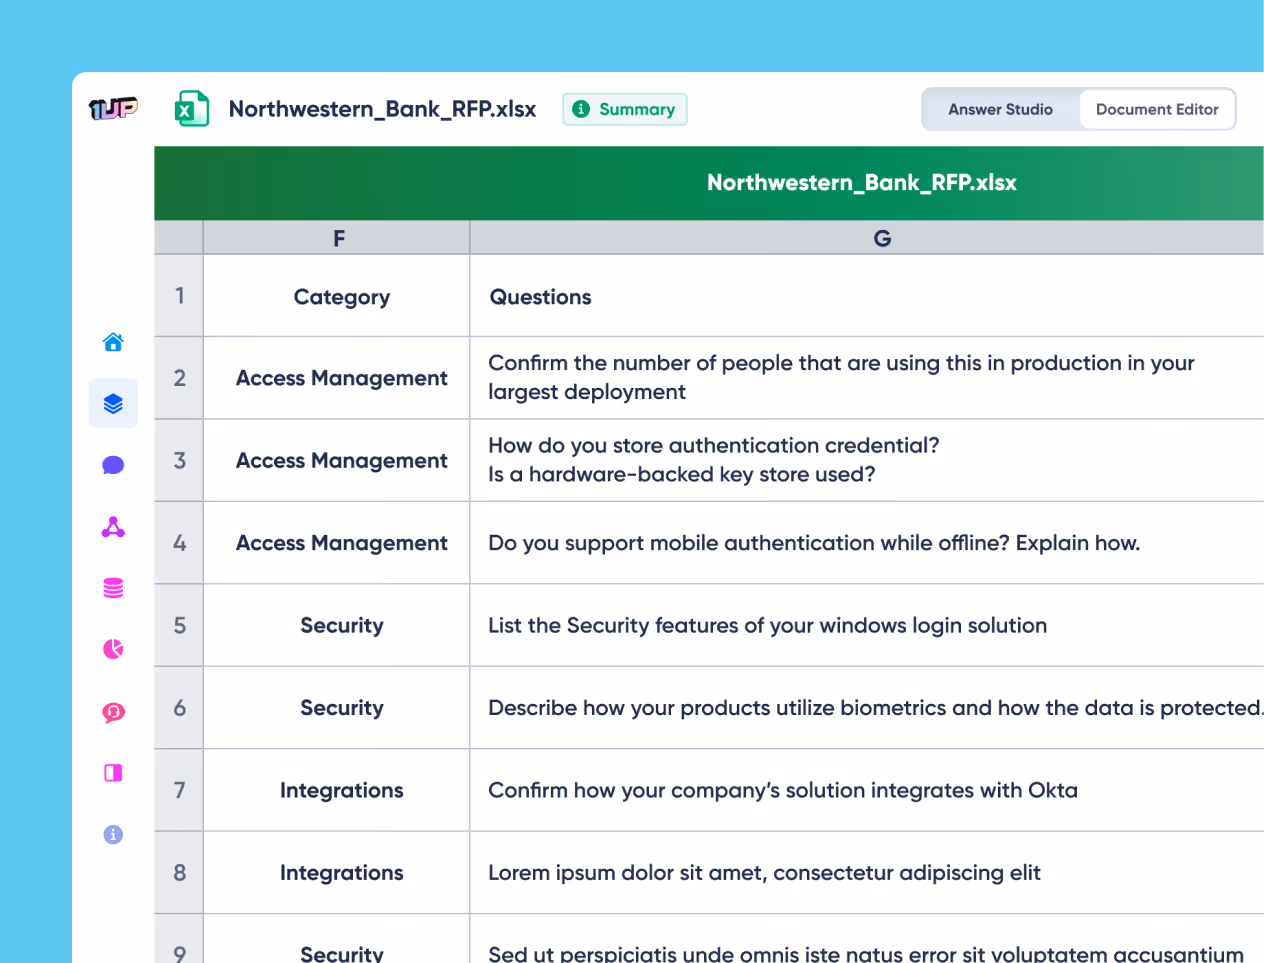The height and width of the screenshot is (963, 1264).
Task: Select row 5 header
Action: 179,626
